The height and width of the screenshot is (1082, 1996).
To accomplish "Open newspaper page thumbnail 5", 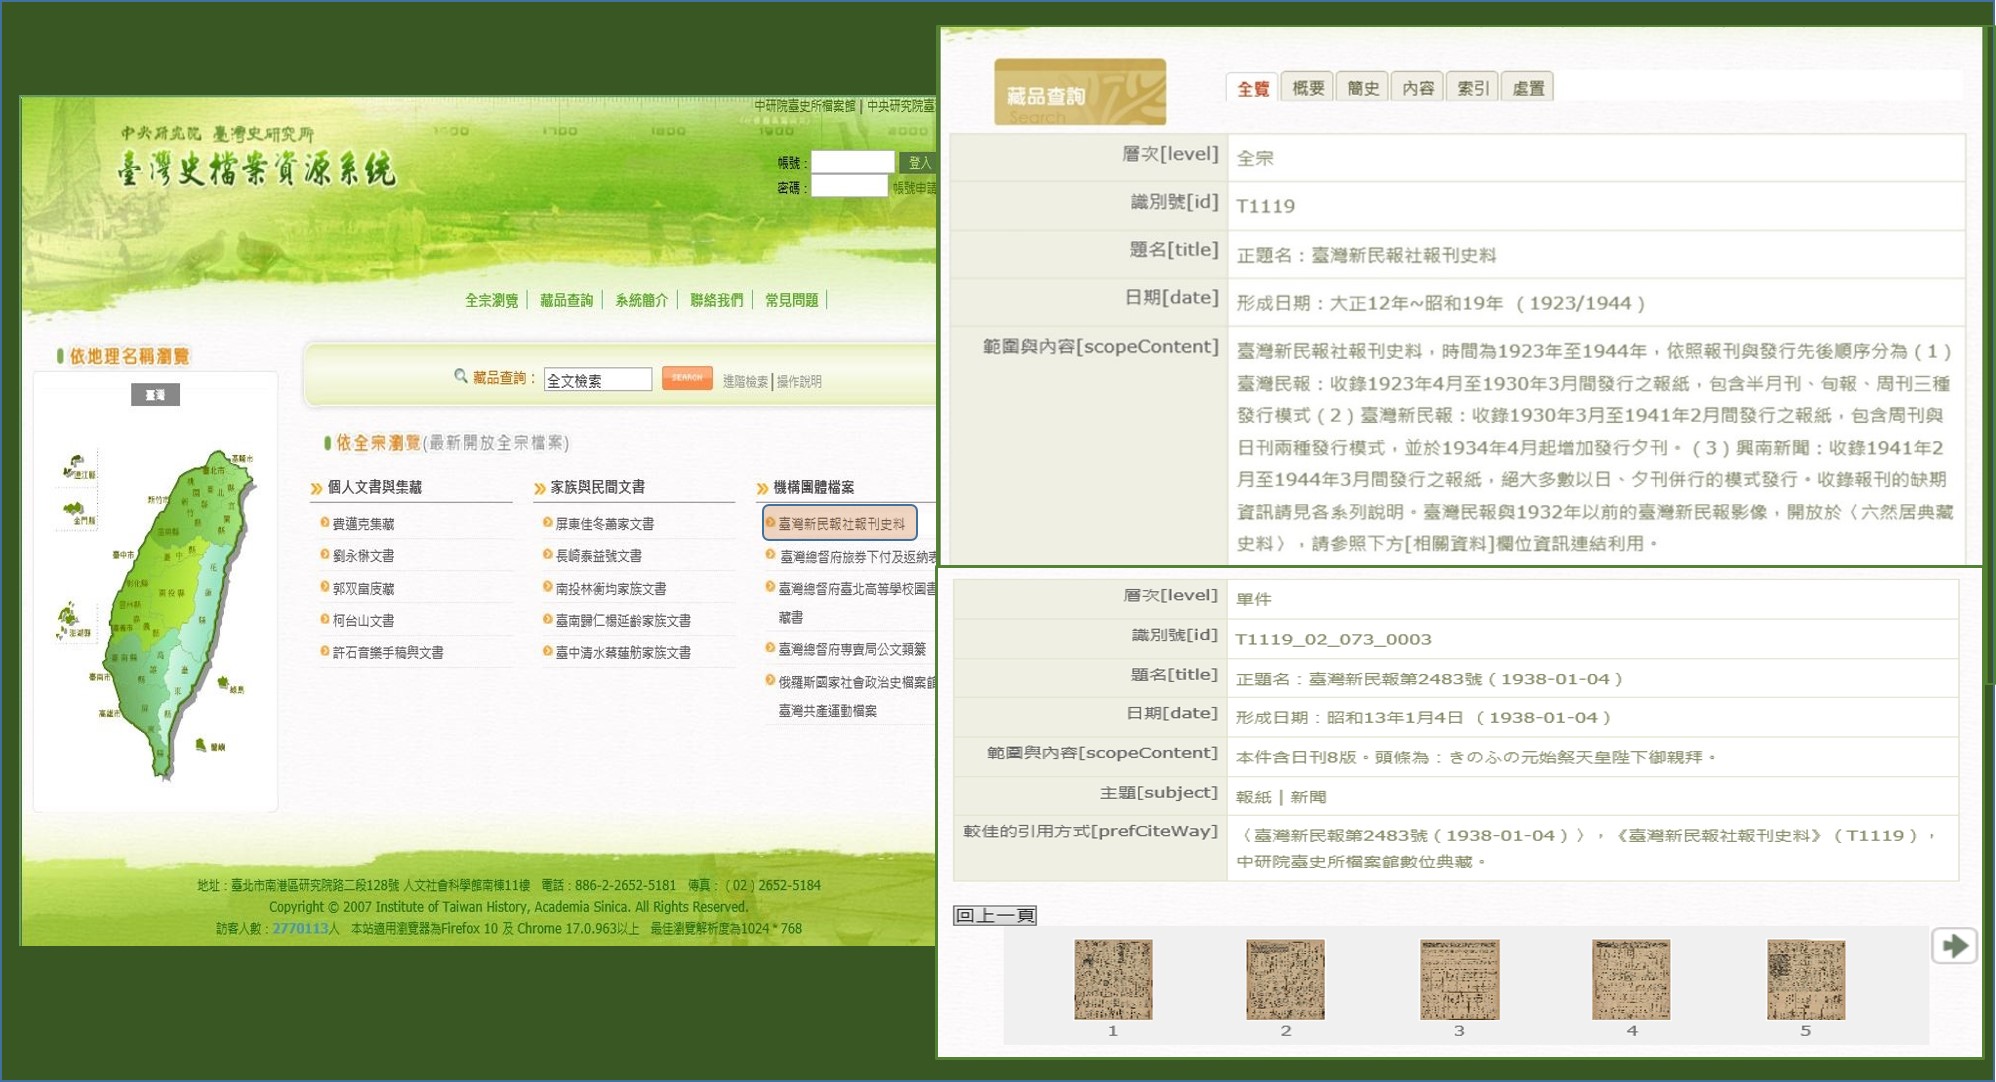I will pyautogui.click(x=1806, y=979).
